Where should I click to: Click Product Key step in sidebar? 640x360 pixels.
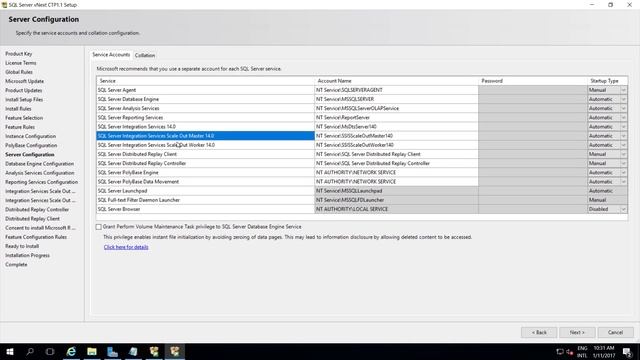(18, 54)
